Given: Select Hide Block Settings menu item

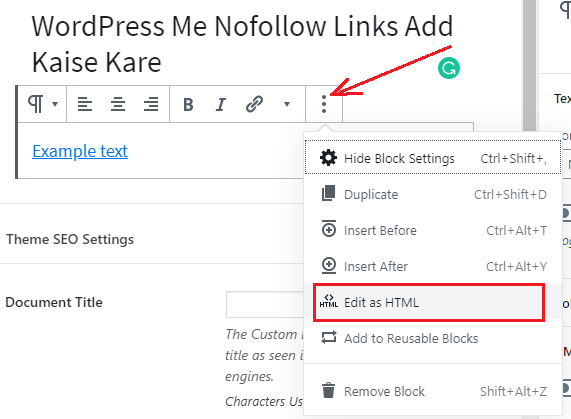Looking at the screenshot, I should (433, 158).
